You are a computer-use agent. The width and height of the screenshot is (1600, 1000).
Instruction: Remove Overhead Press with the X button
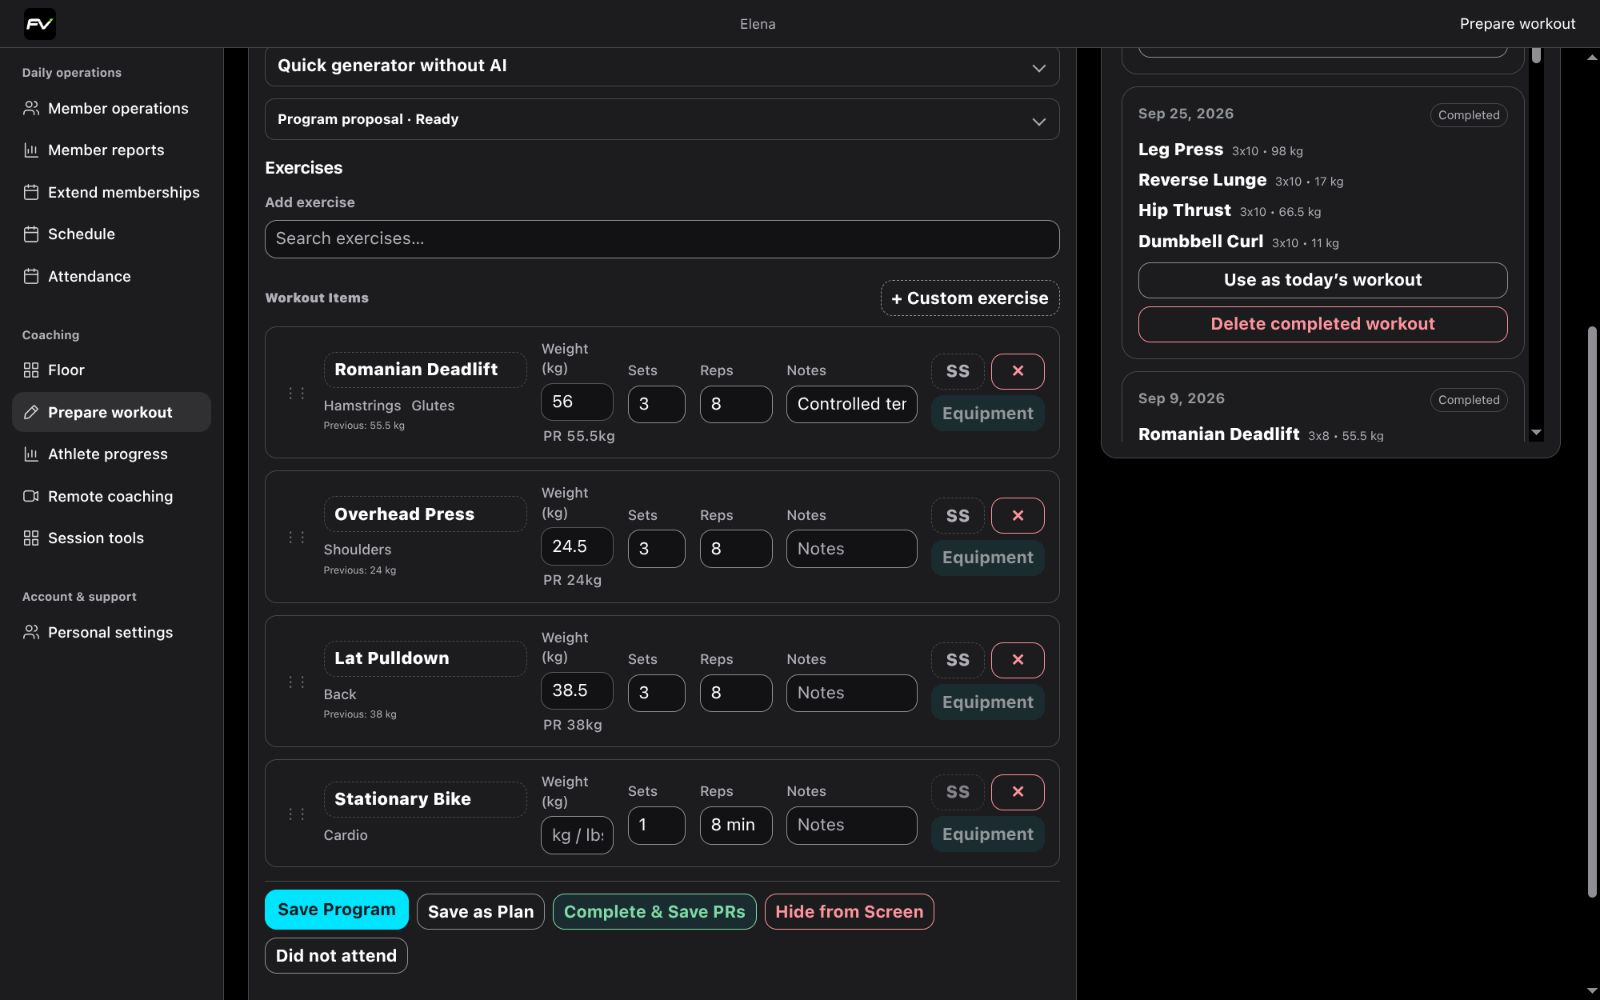pos(1017,516)
